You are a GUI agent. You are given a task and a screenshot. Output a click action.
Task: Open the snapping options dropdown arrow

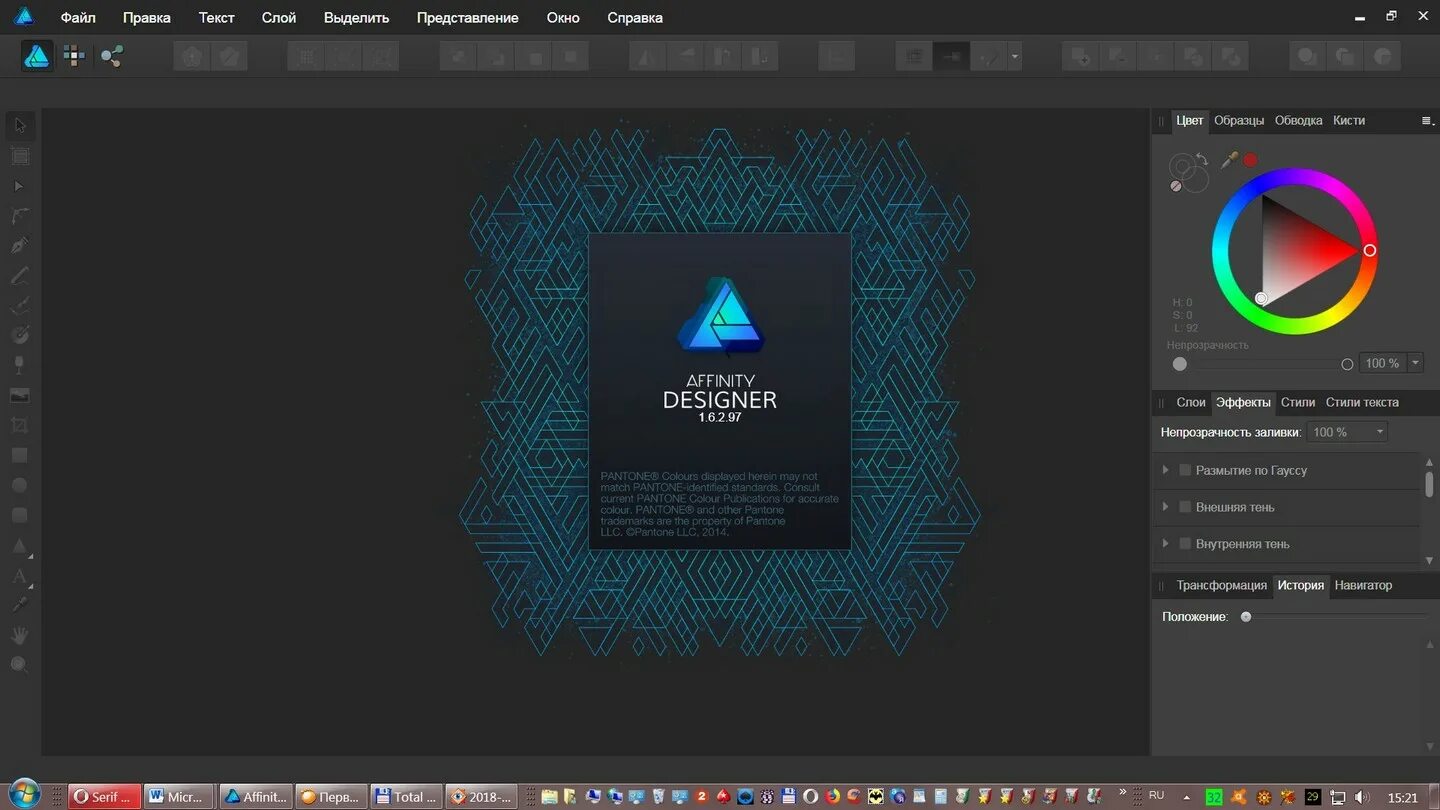pos(1015,57)
